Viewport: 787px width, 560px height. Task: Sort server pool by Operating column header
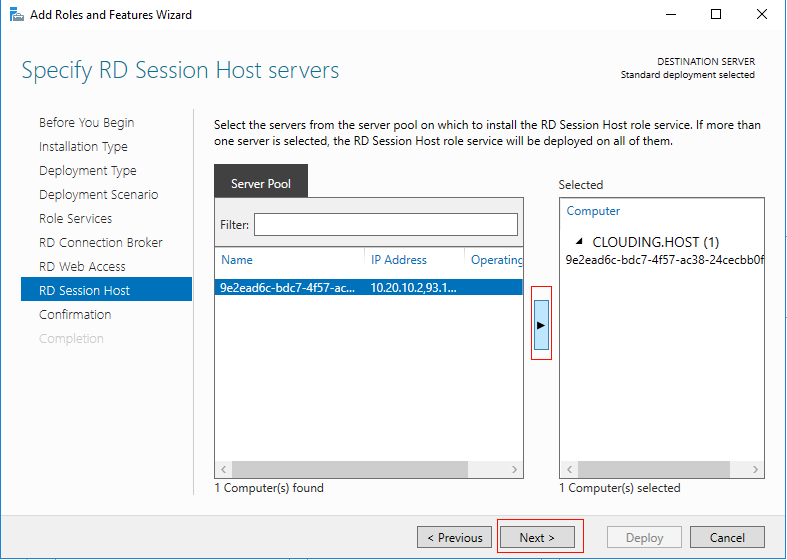coord(496,259)
